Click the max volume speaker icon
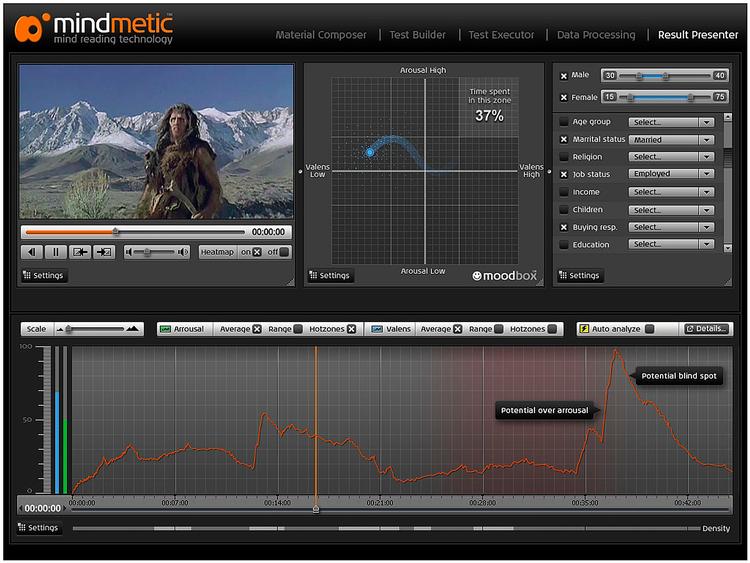The image size is (750, 563). (183, 252)
